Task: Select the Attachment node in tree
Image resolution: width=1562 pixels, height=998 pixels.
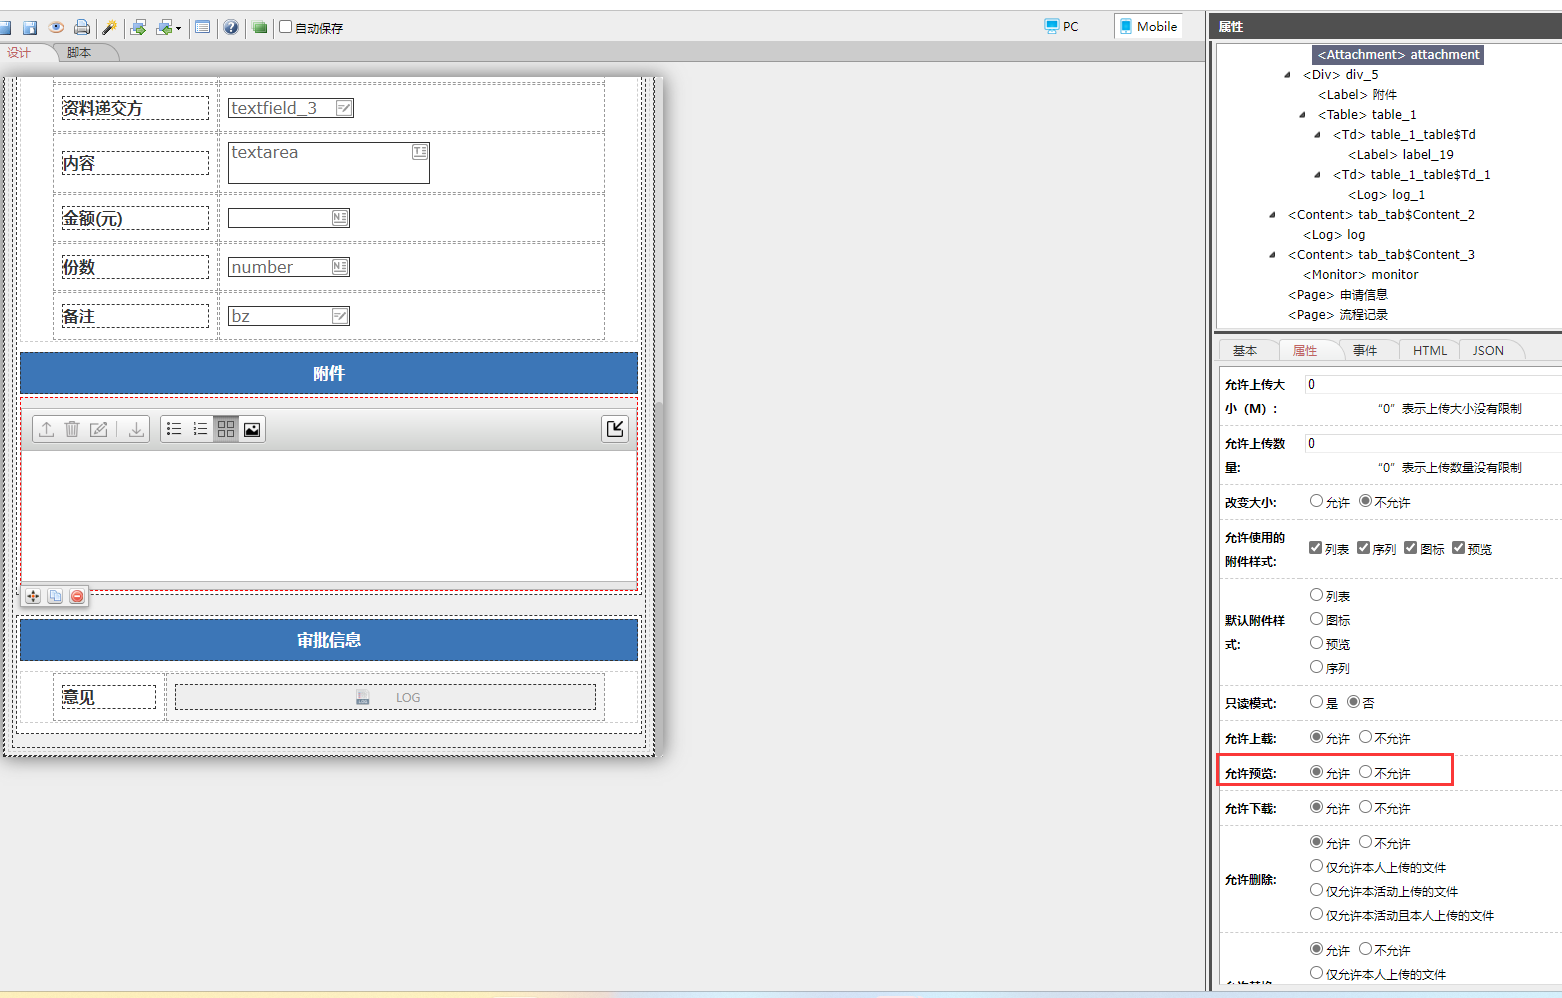Action: click(x=1398, y=55)
